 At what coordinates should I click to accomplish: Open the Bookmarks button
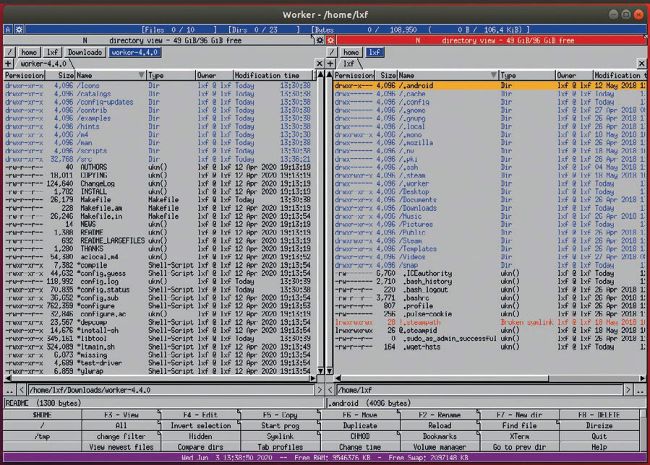(x=439, y=436)
